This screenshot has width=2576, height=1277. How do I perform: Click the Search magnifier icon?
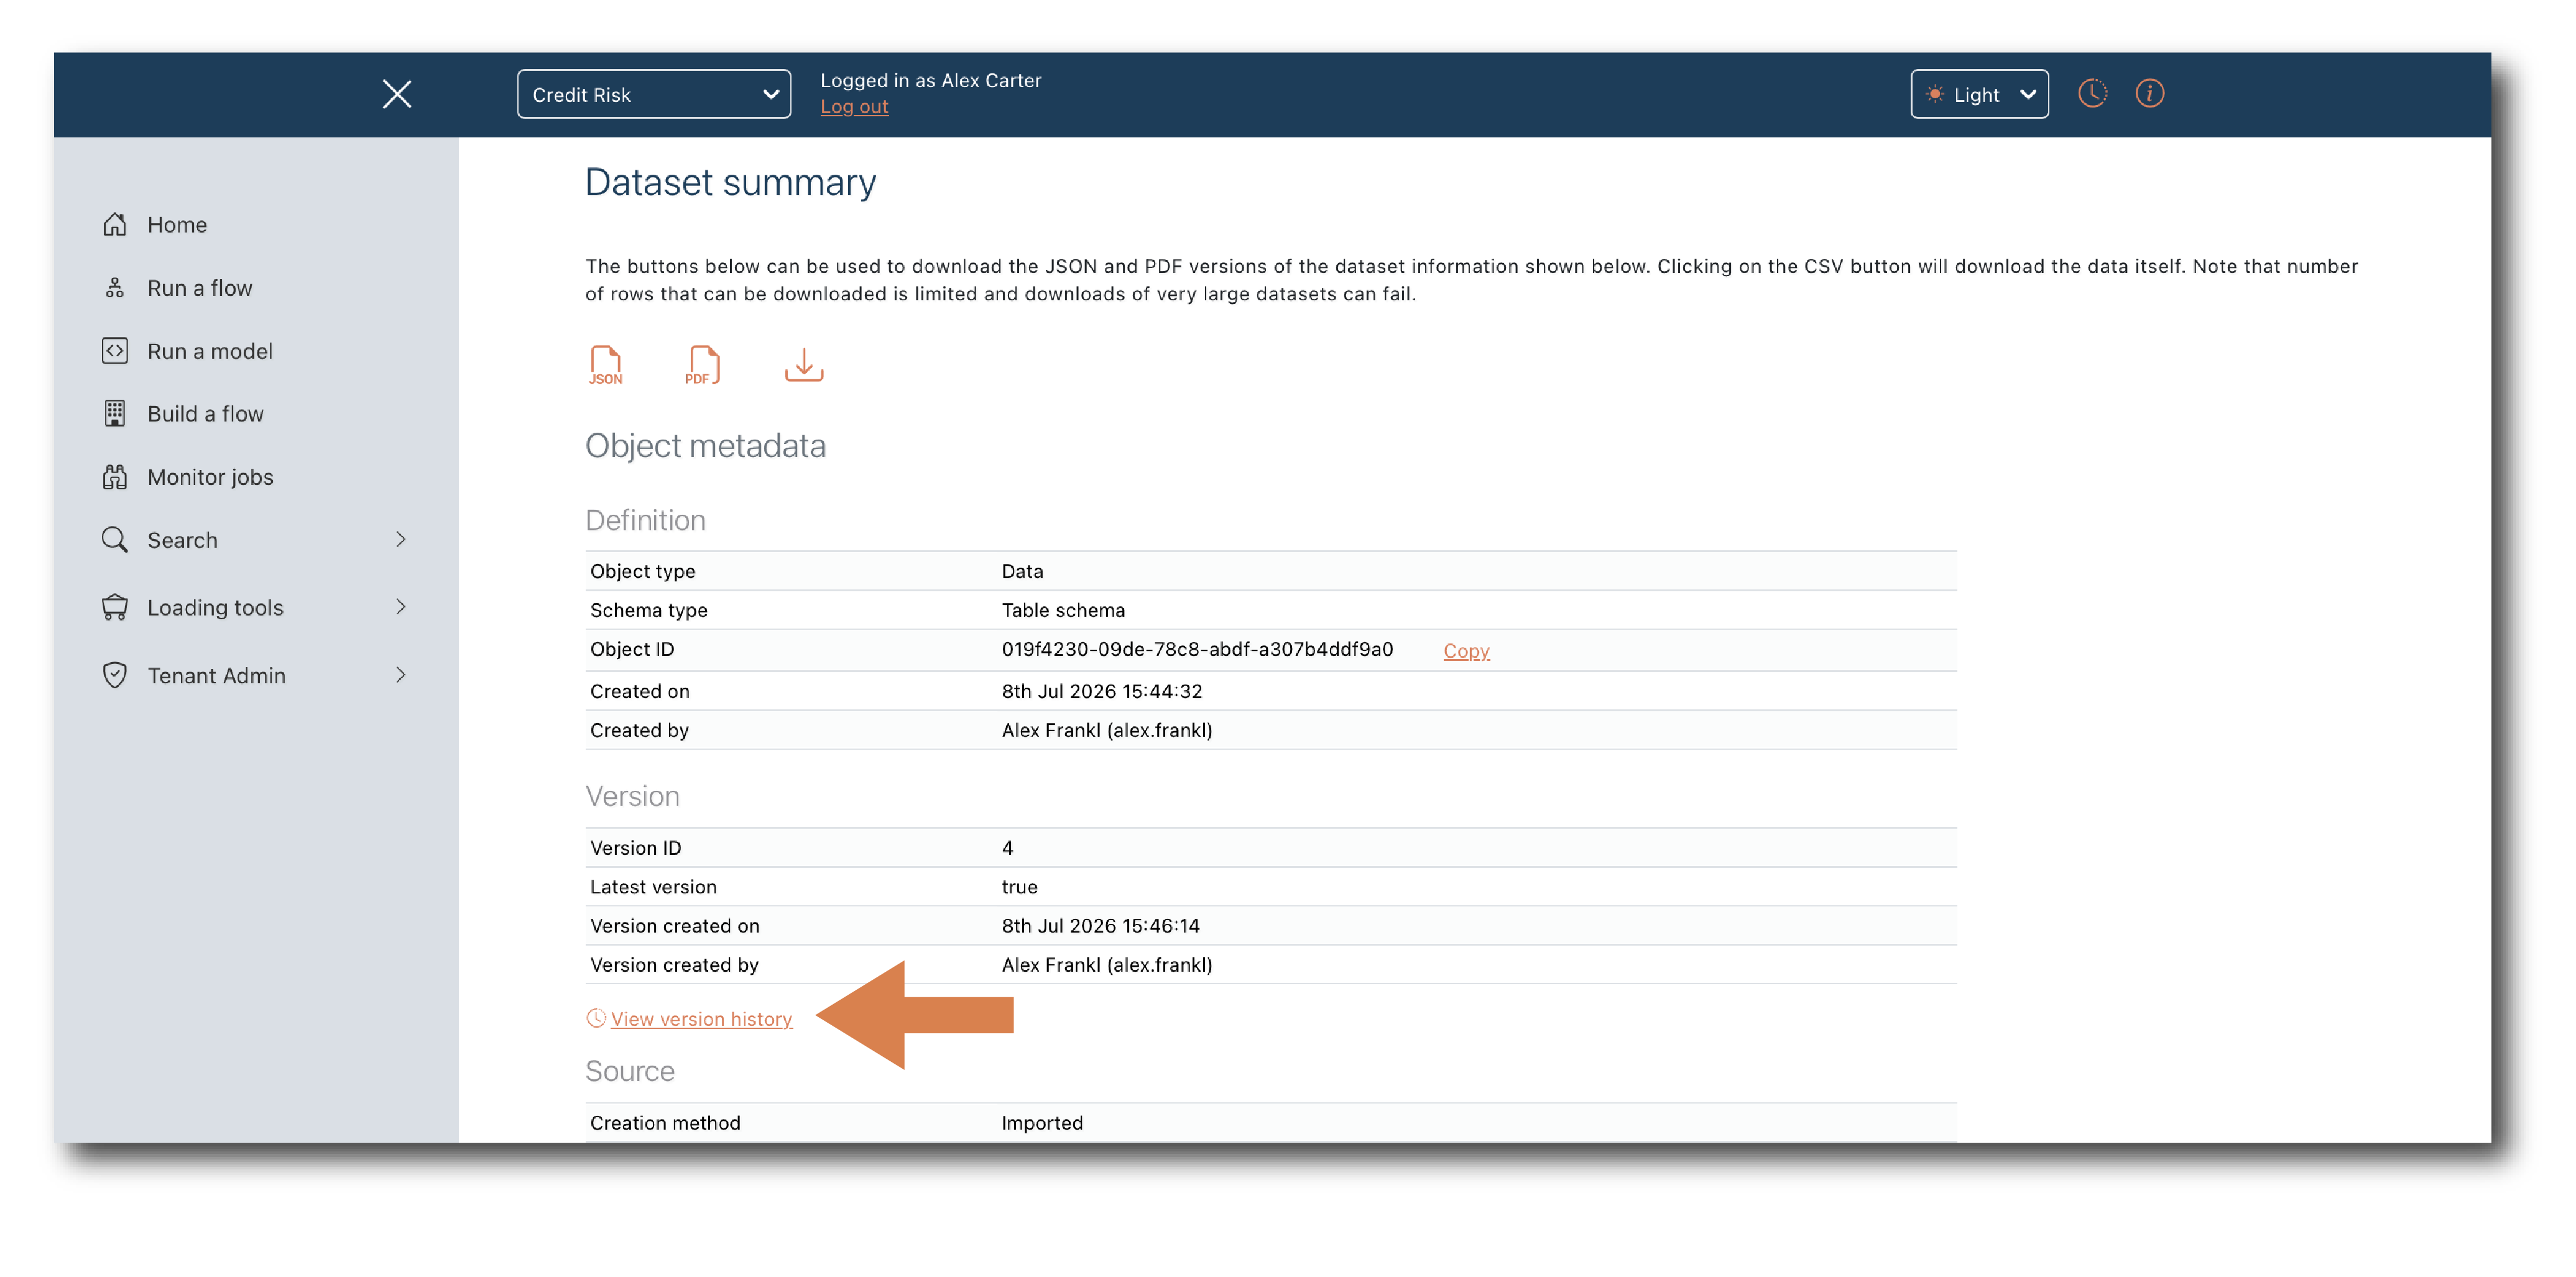coord(115,540)
